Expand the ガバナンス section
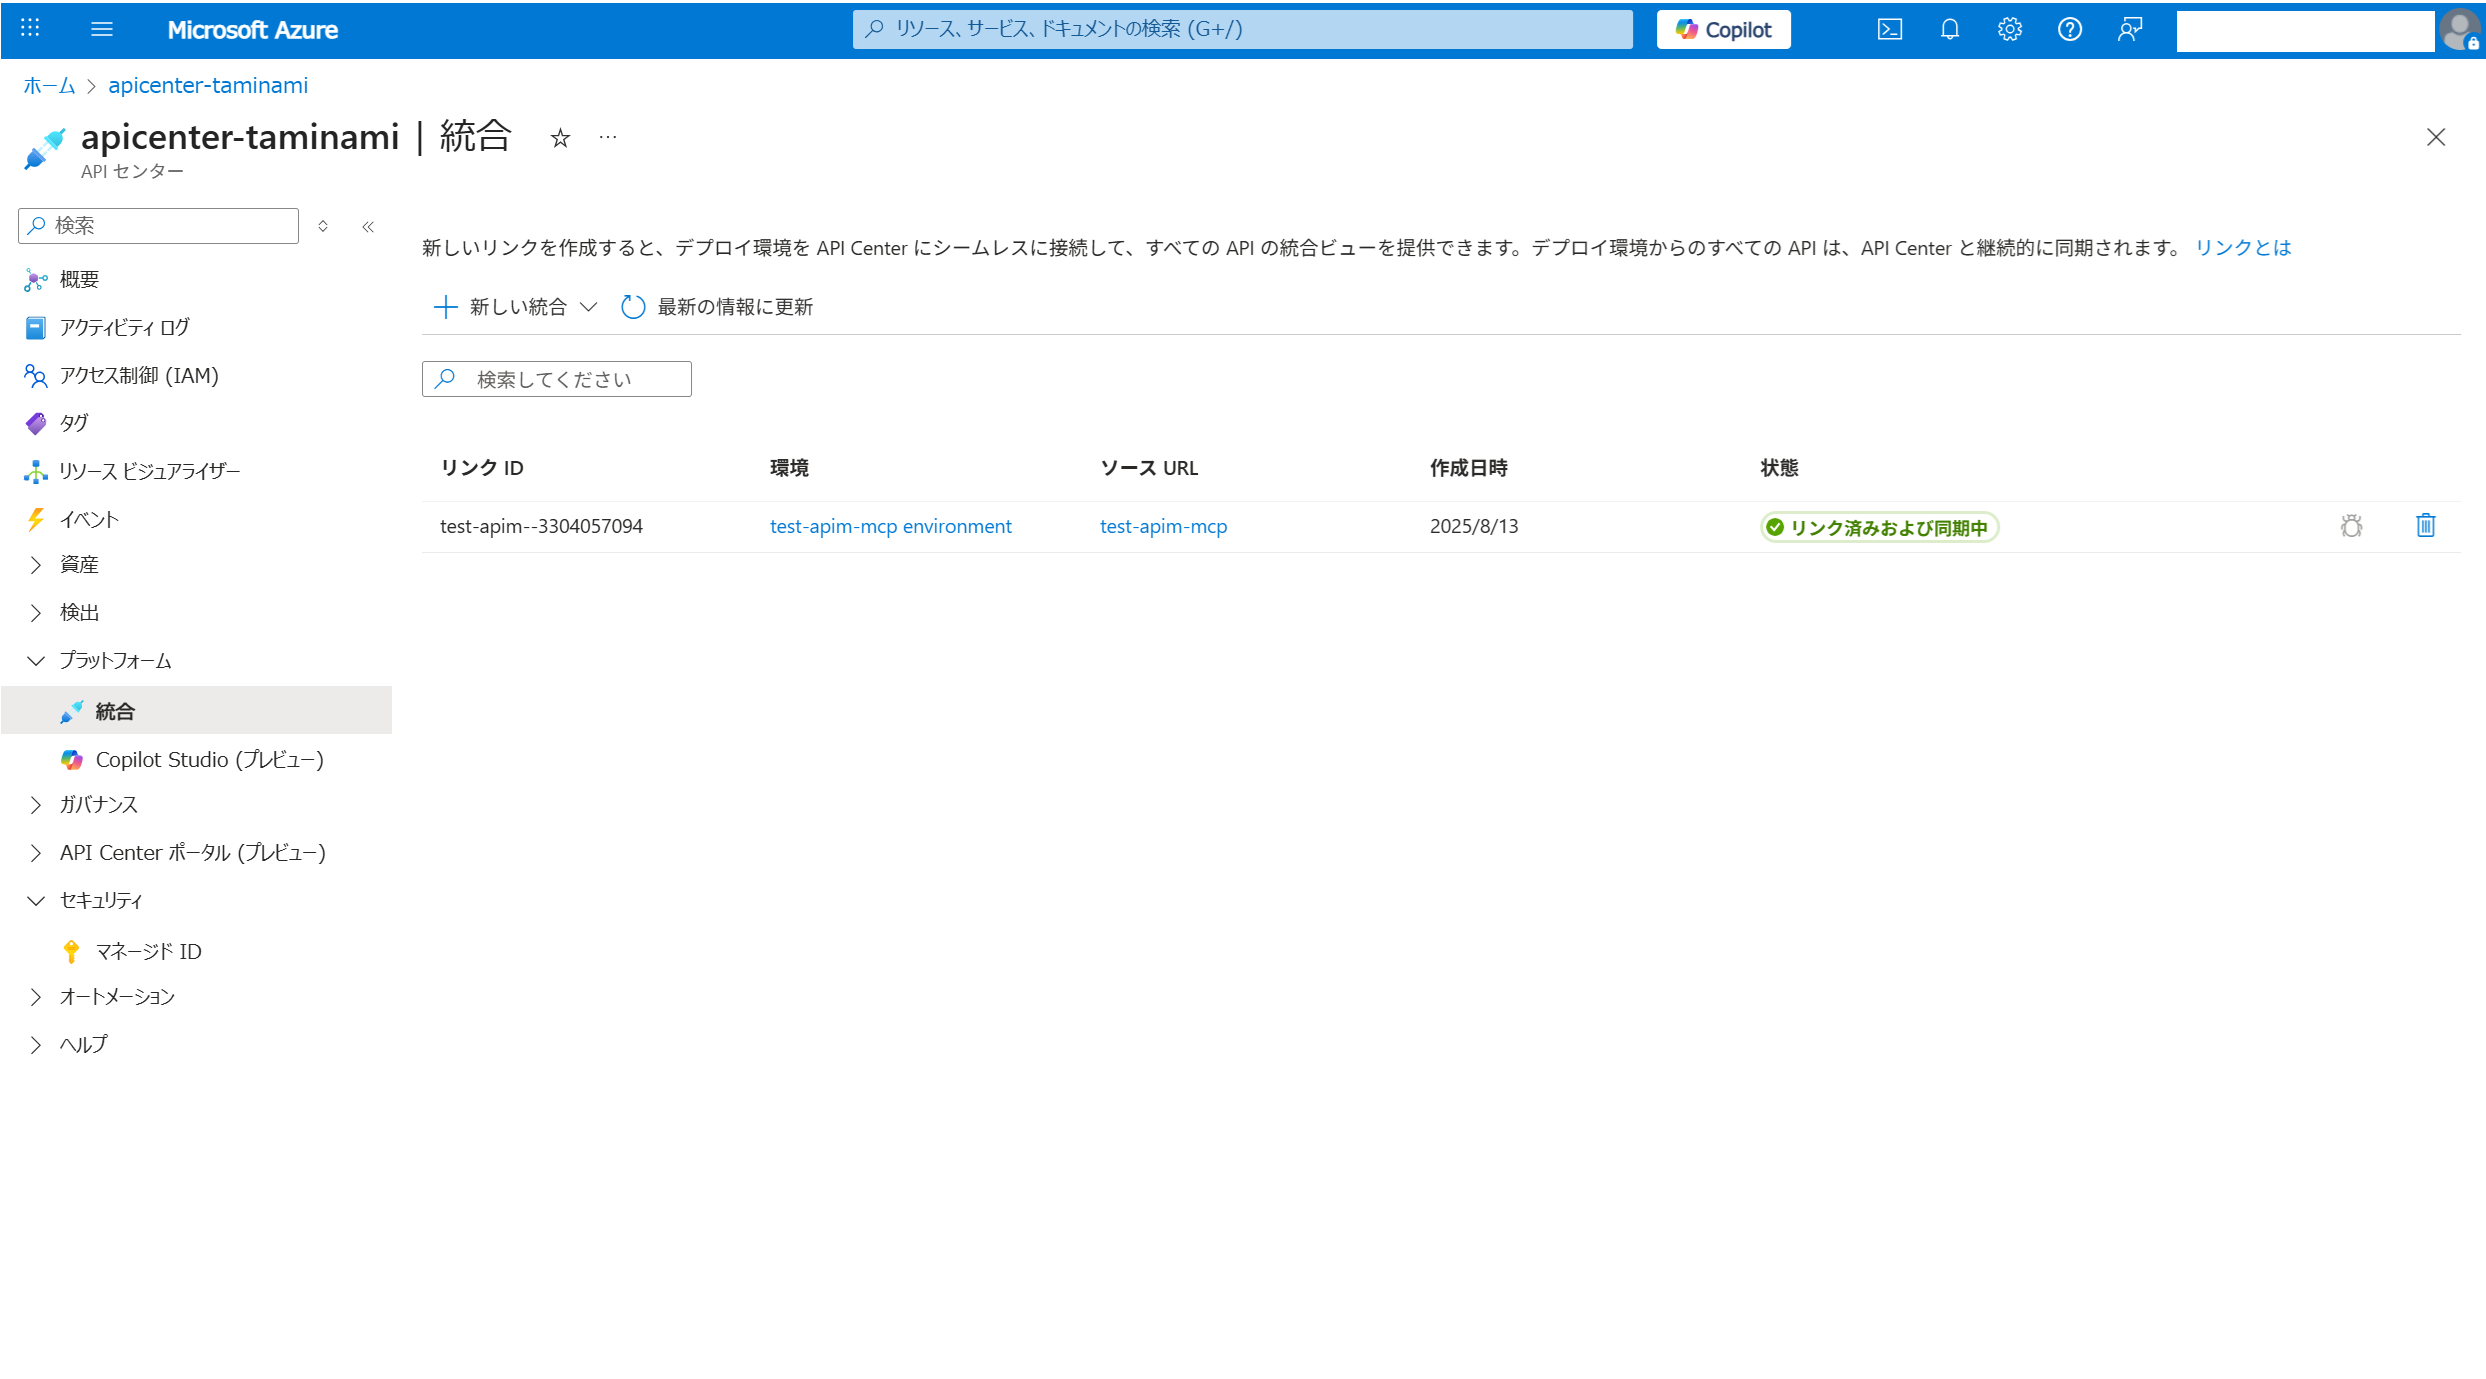Image resolution: width=2486 pixels, height=1379 pixels. click(x=36, y=805)
